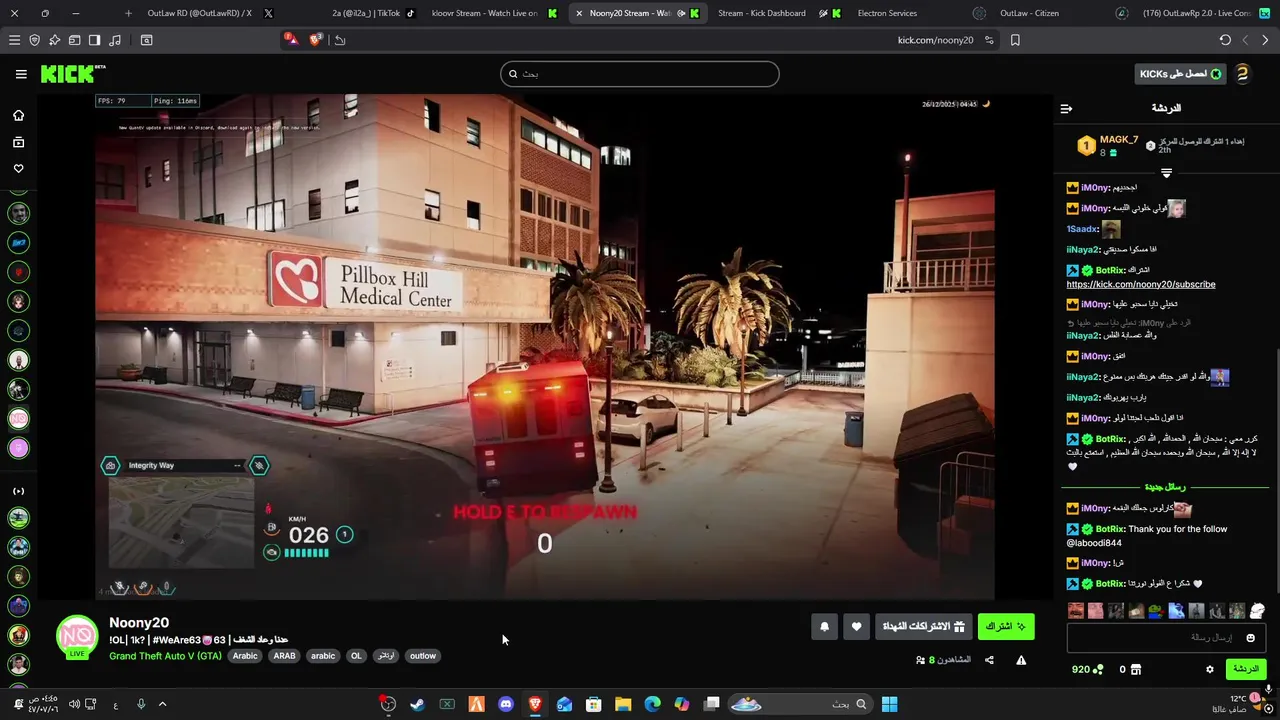This screenshot has width=1280, height=720.
Task: Toggle the browser sidebar panel
Action: pos(94,40)
